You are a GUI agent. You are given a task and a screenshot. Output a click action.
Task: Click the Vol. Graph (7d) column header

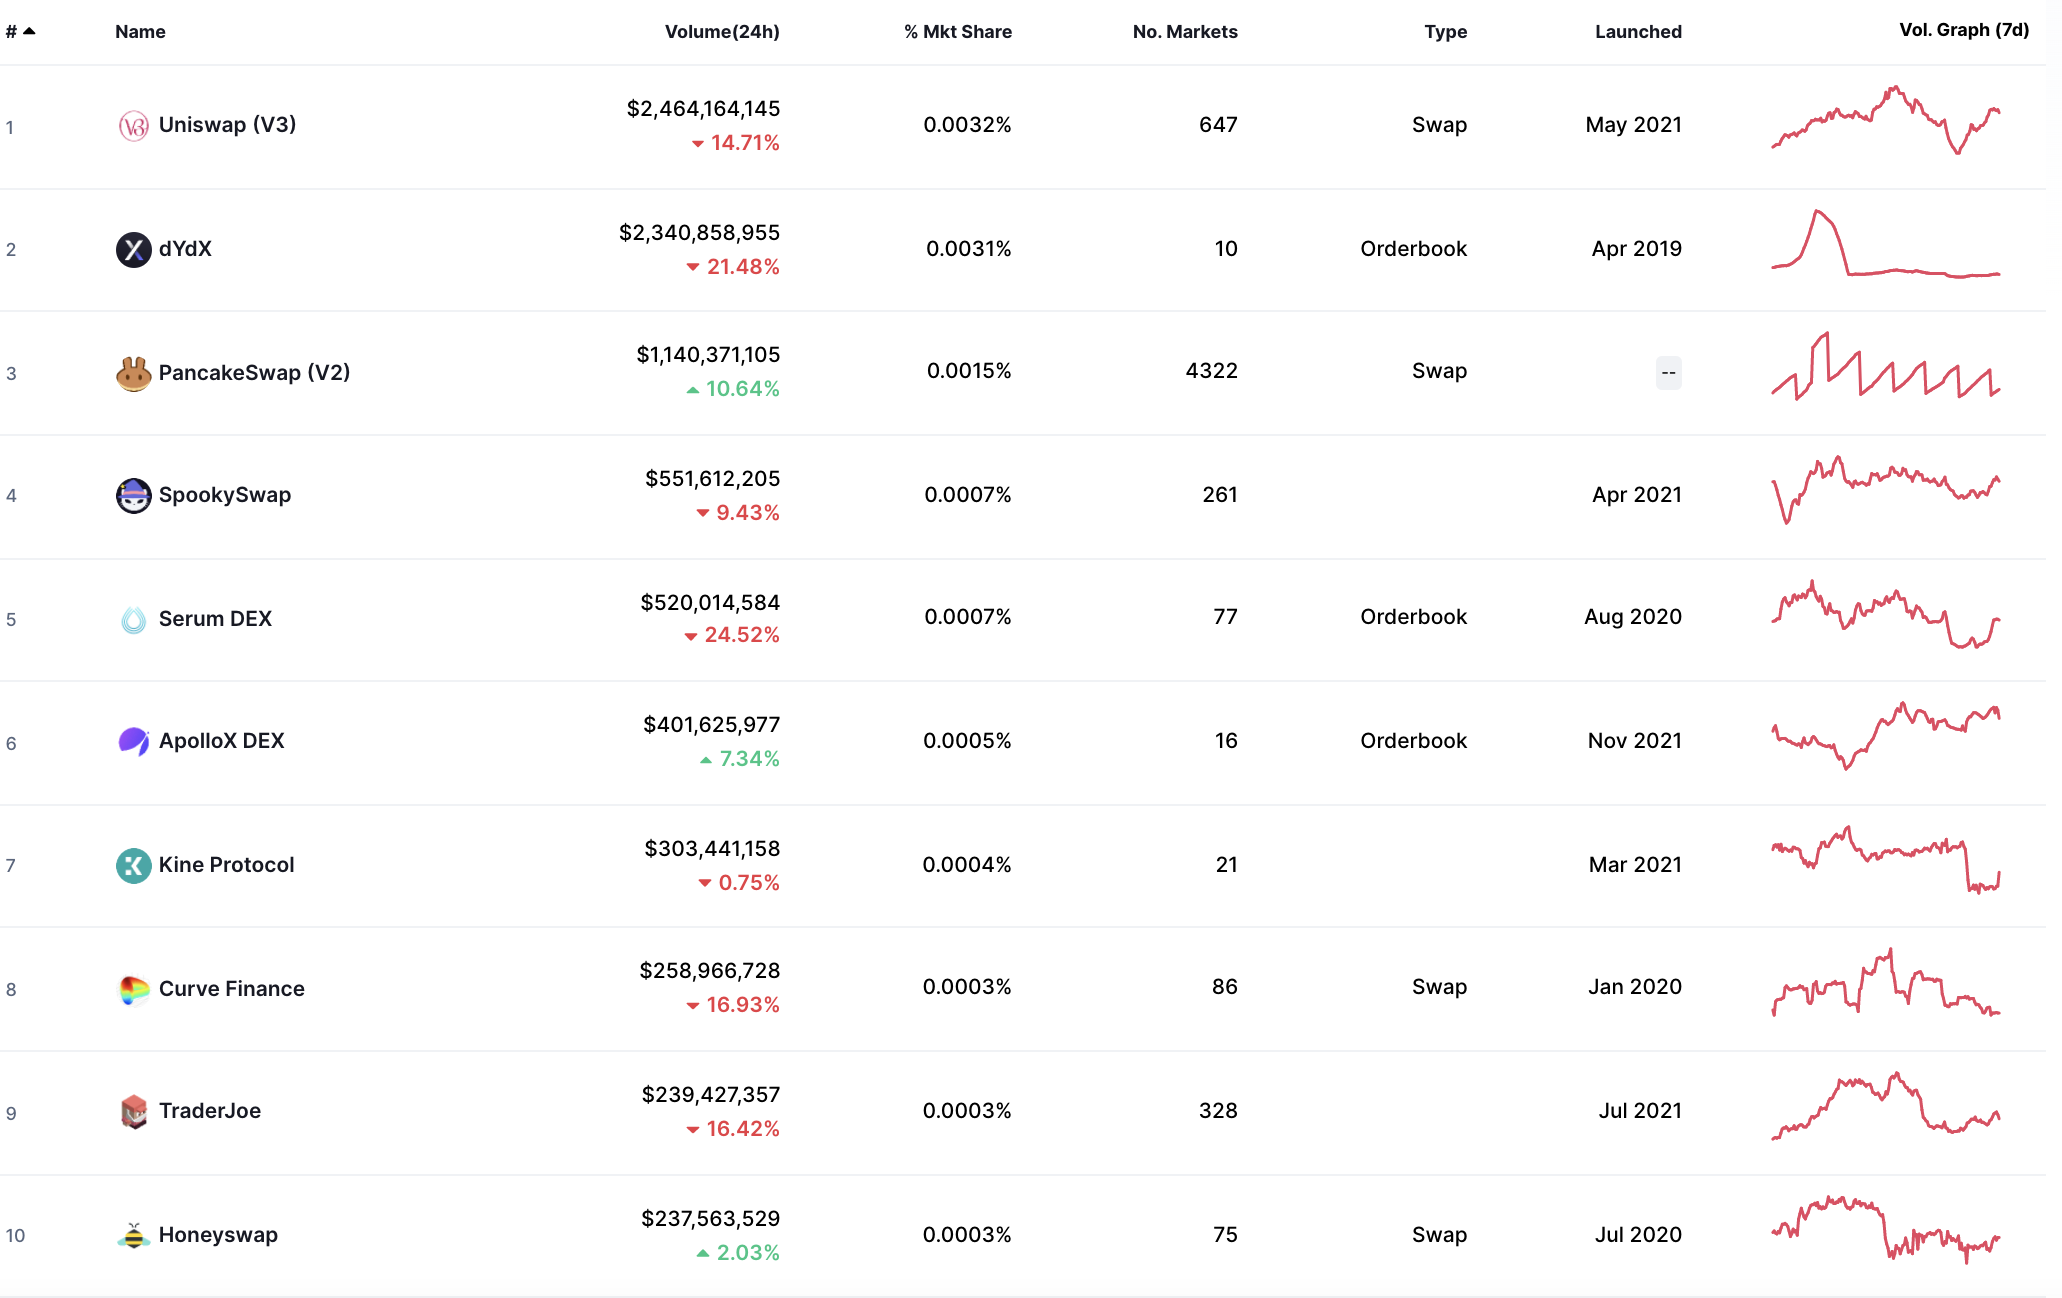point(1963,30)
